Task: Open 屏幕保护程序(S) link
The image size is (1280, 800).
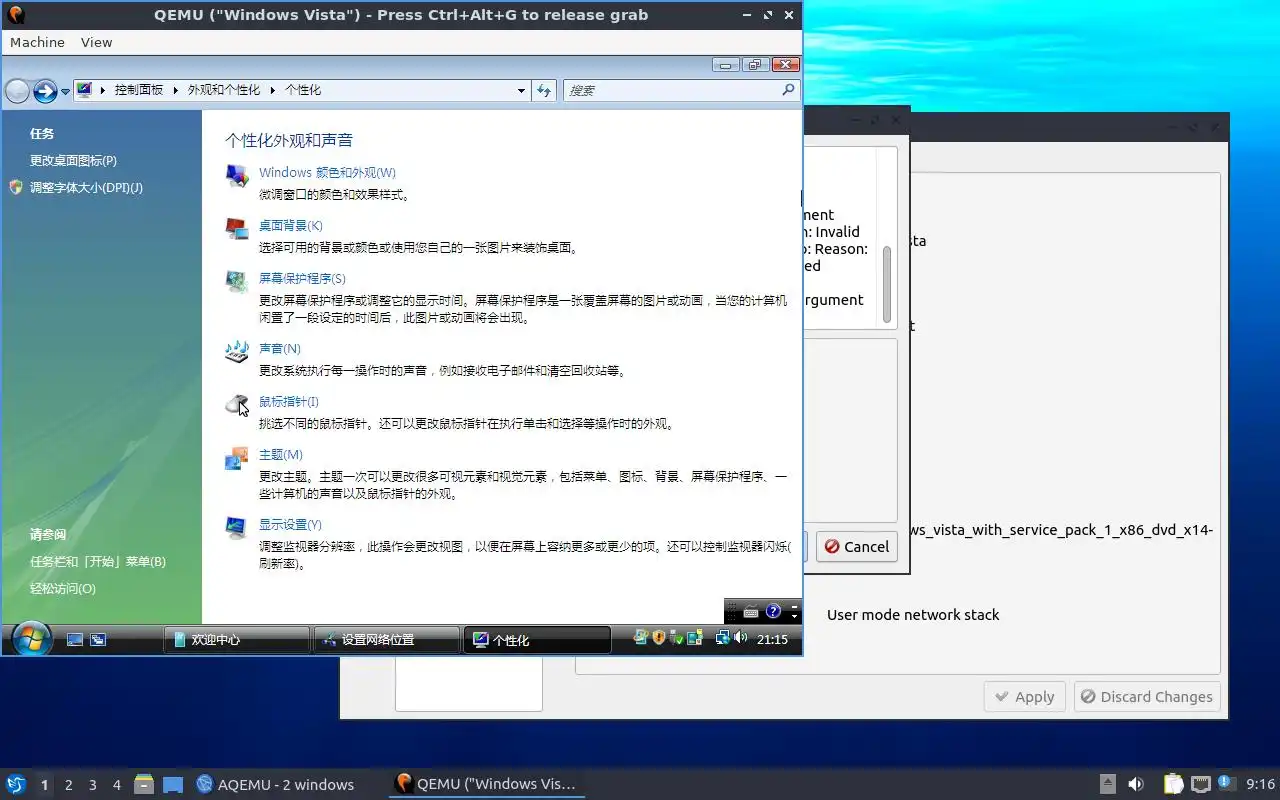Action: tap(302, 279)
